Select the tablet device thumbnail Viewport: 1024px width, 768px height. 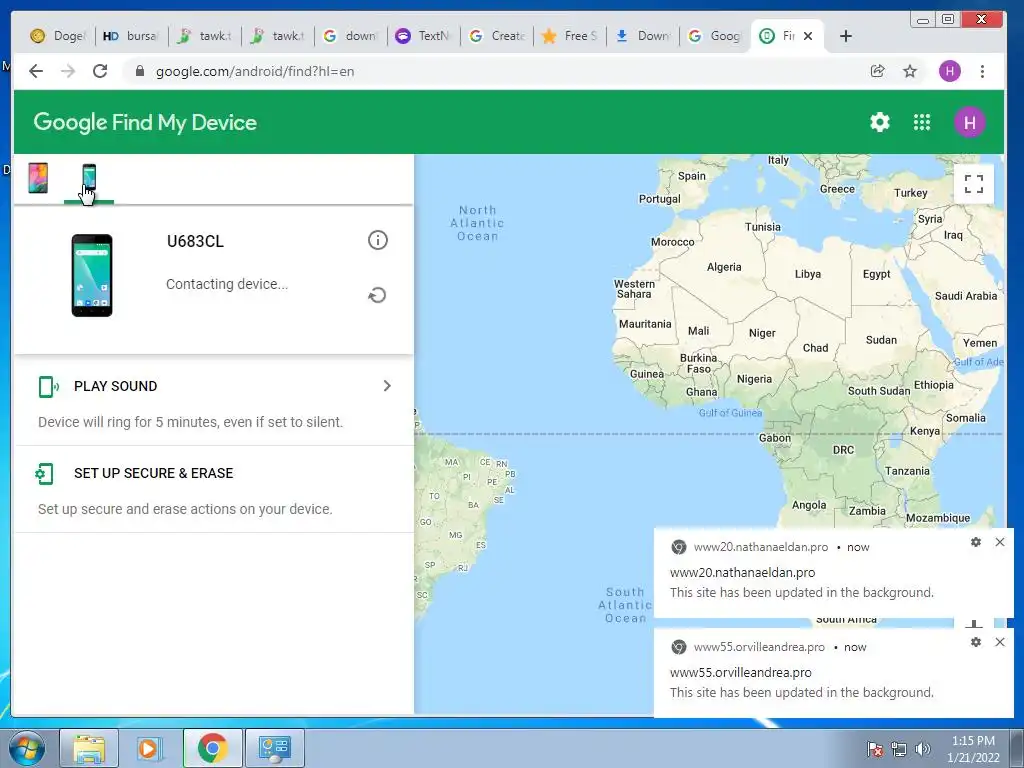pyautogui.click(x=38, y=178)
